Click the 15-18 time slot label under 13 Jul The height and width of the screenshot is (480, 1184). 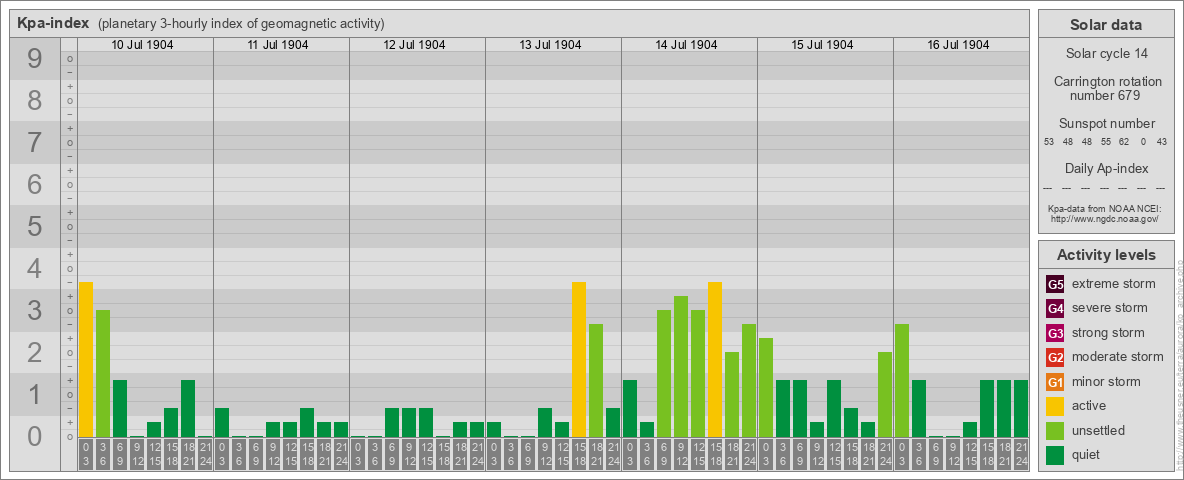[x=579, y=455]
